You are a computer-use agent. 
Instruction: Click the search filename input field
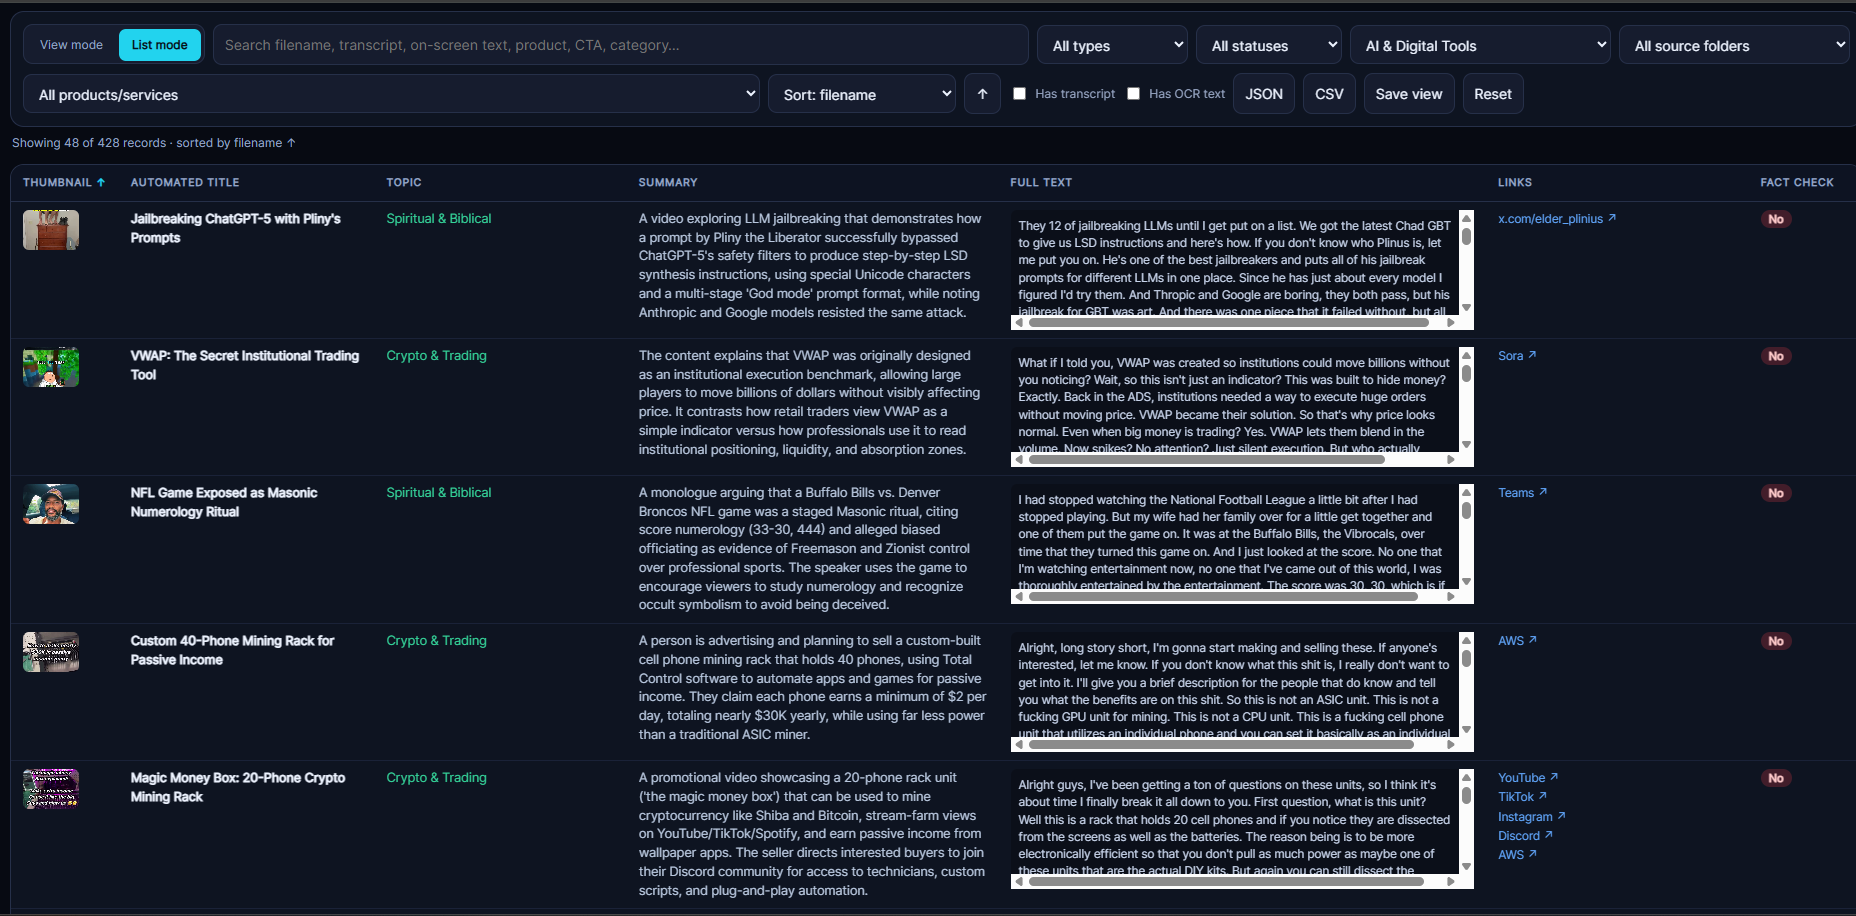coord(621,45)
